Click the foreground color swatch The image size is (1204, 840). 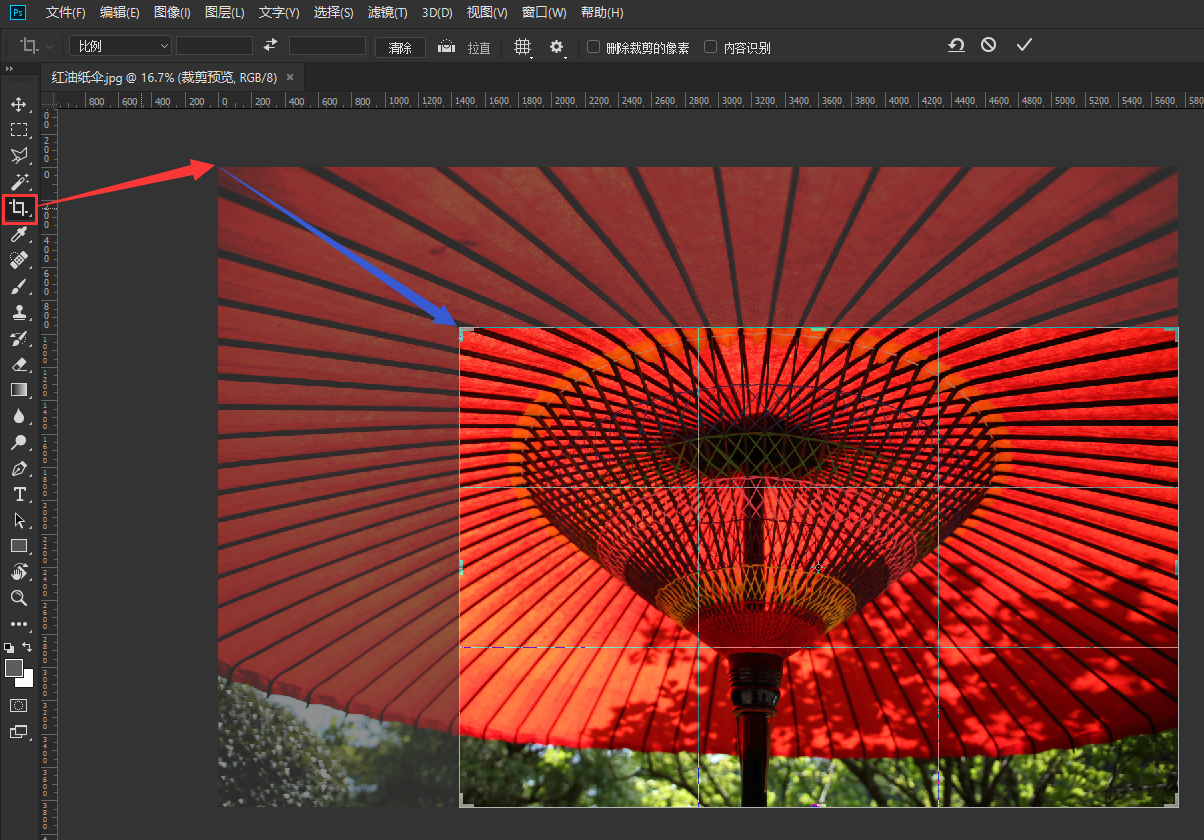click(14, 668)
